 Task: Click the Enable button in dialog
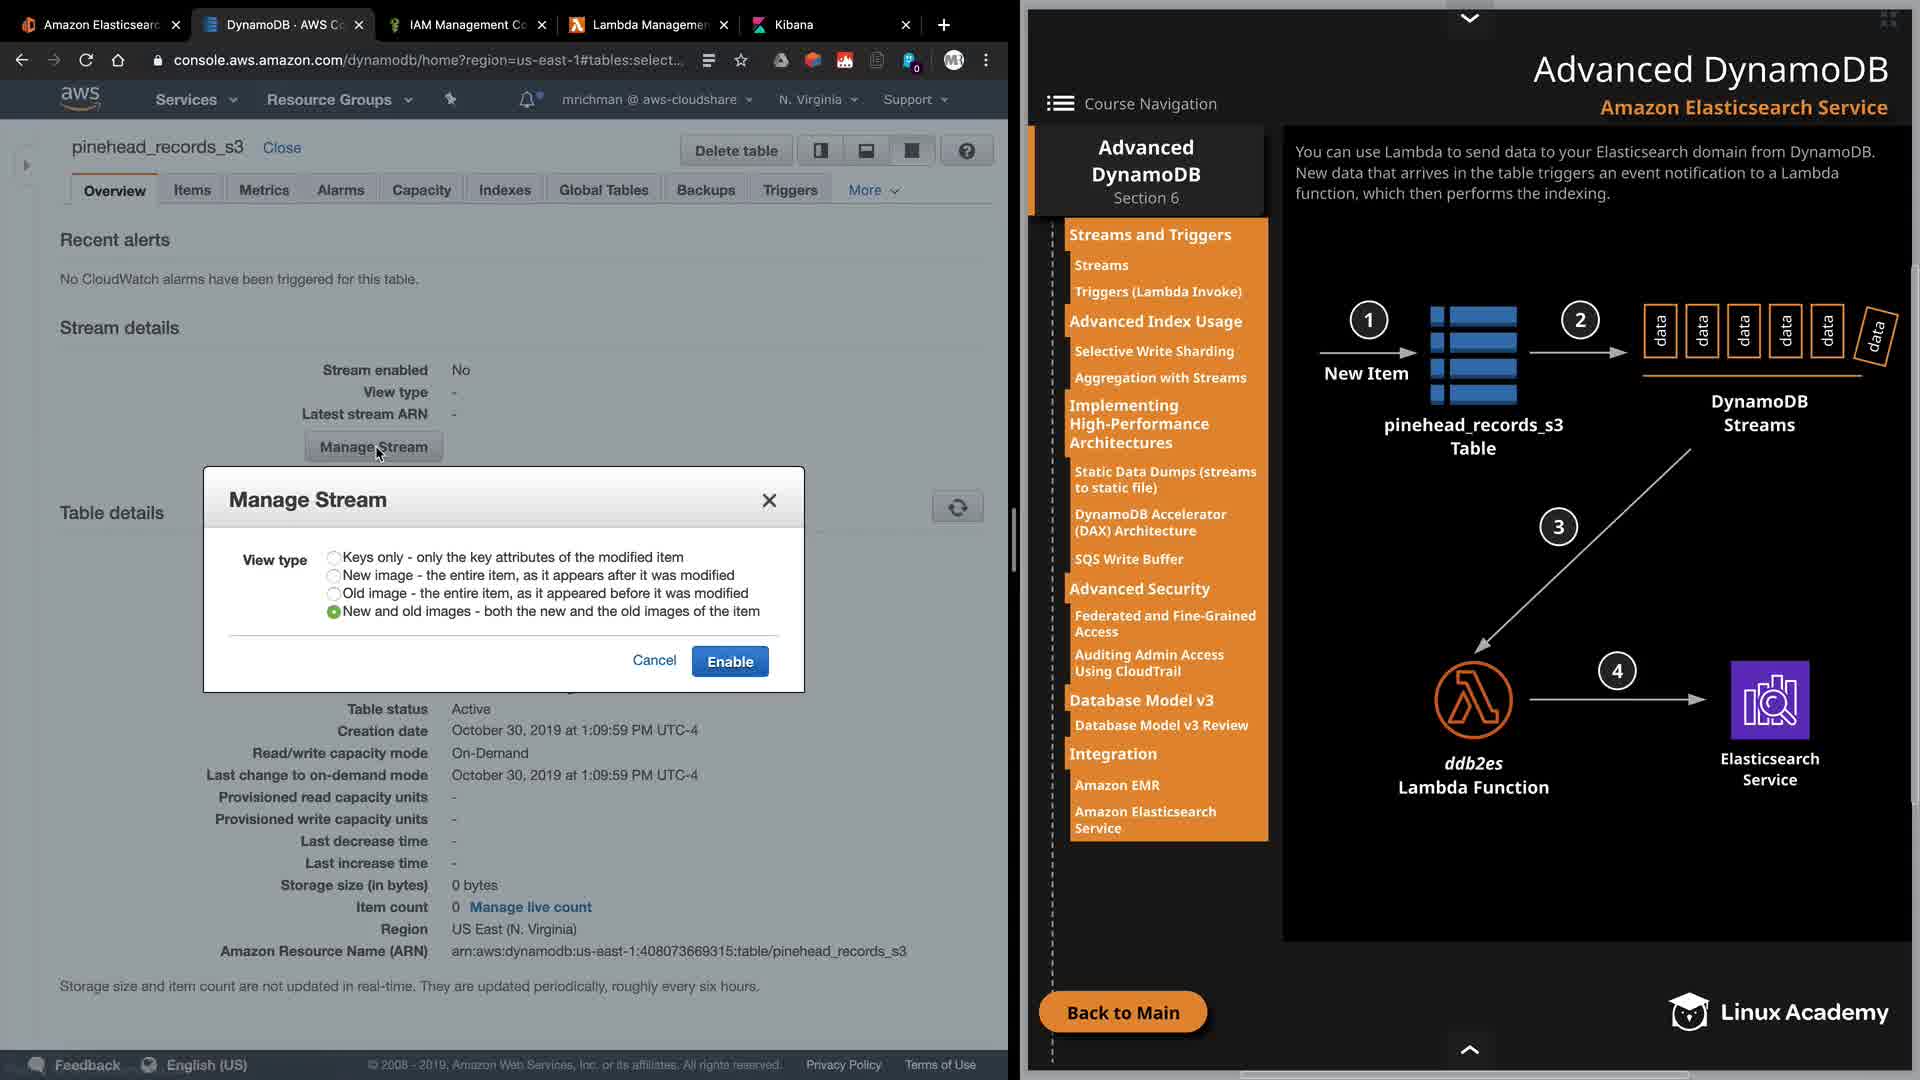(x=730, y=661)
